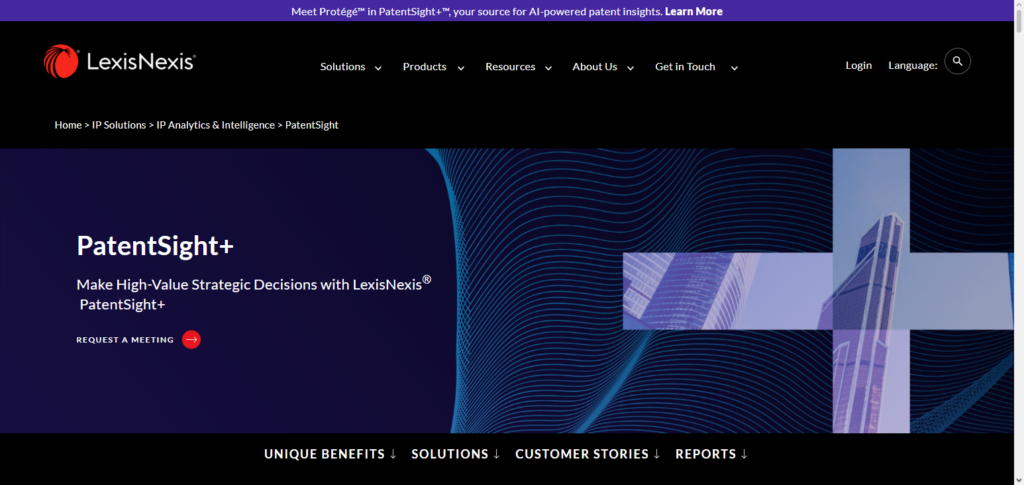Expand the chevron beside About Us

(x=630, y=68)
